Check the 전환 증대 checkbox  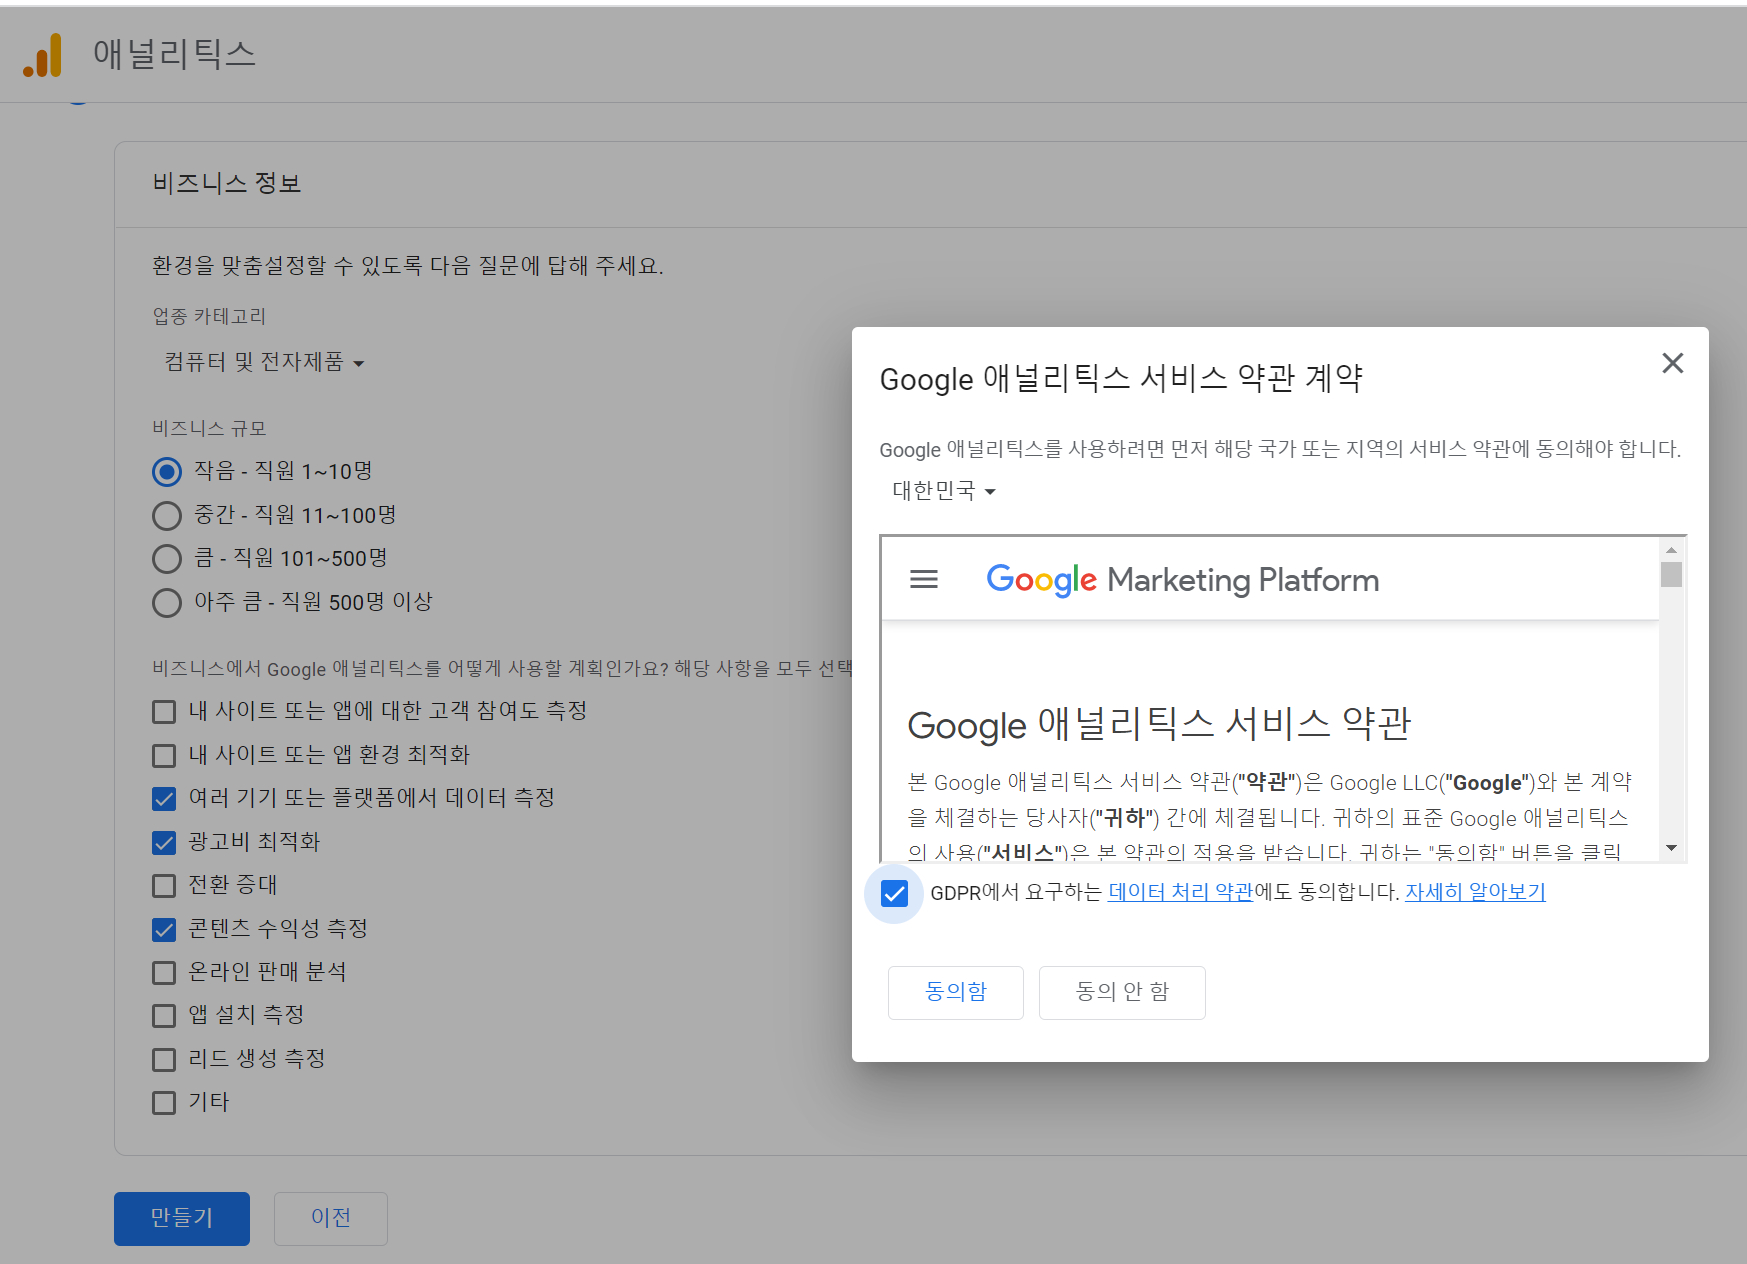pyautogui.click(x=164, y=886)
